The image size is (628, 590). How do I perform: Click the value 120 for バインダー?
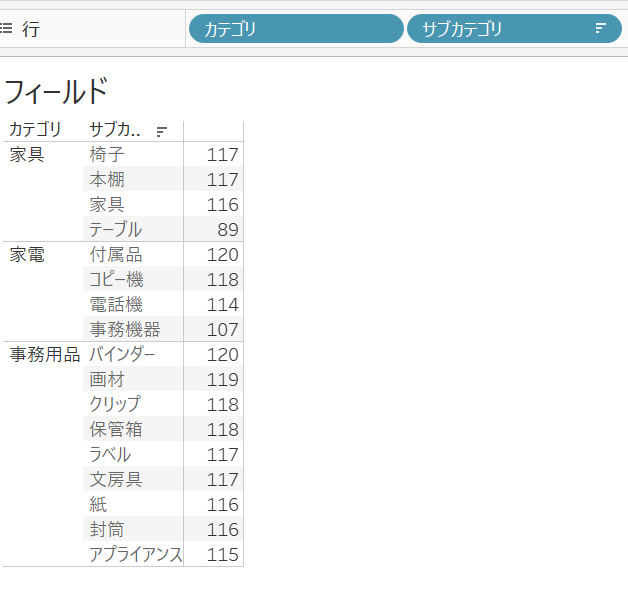coord(223,355)
